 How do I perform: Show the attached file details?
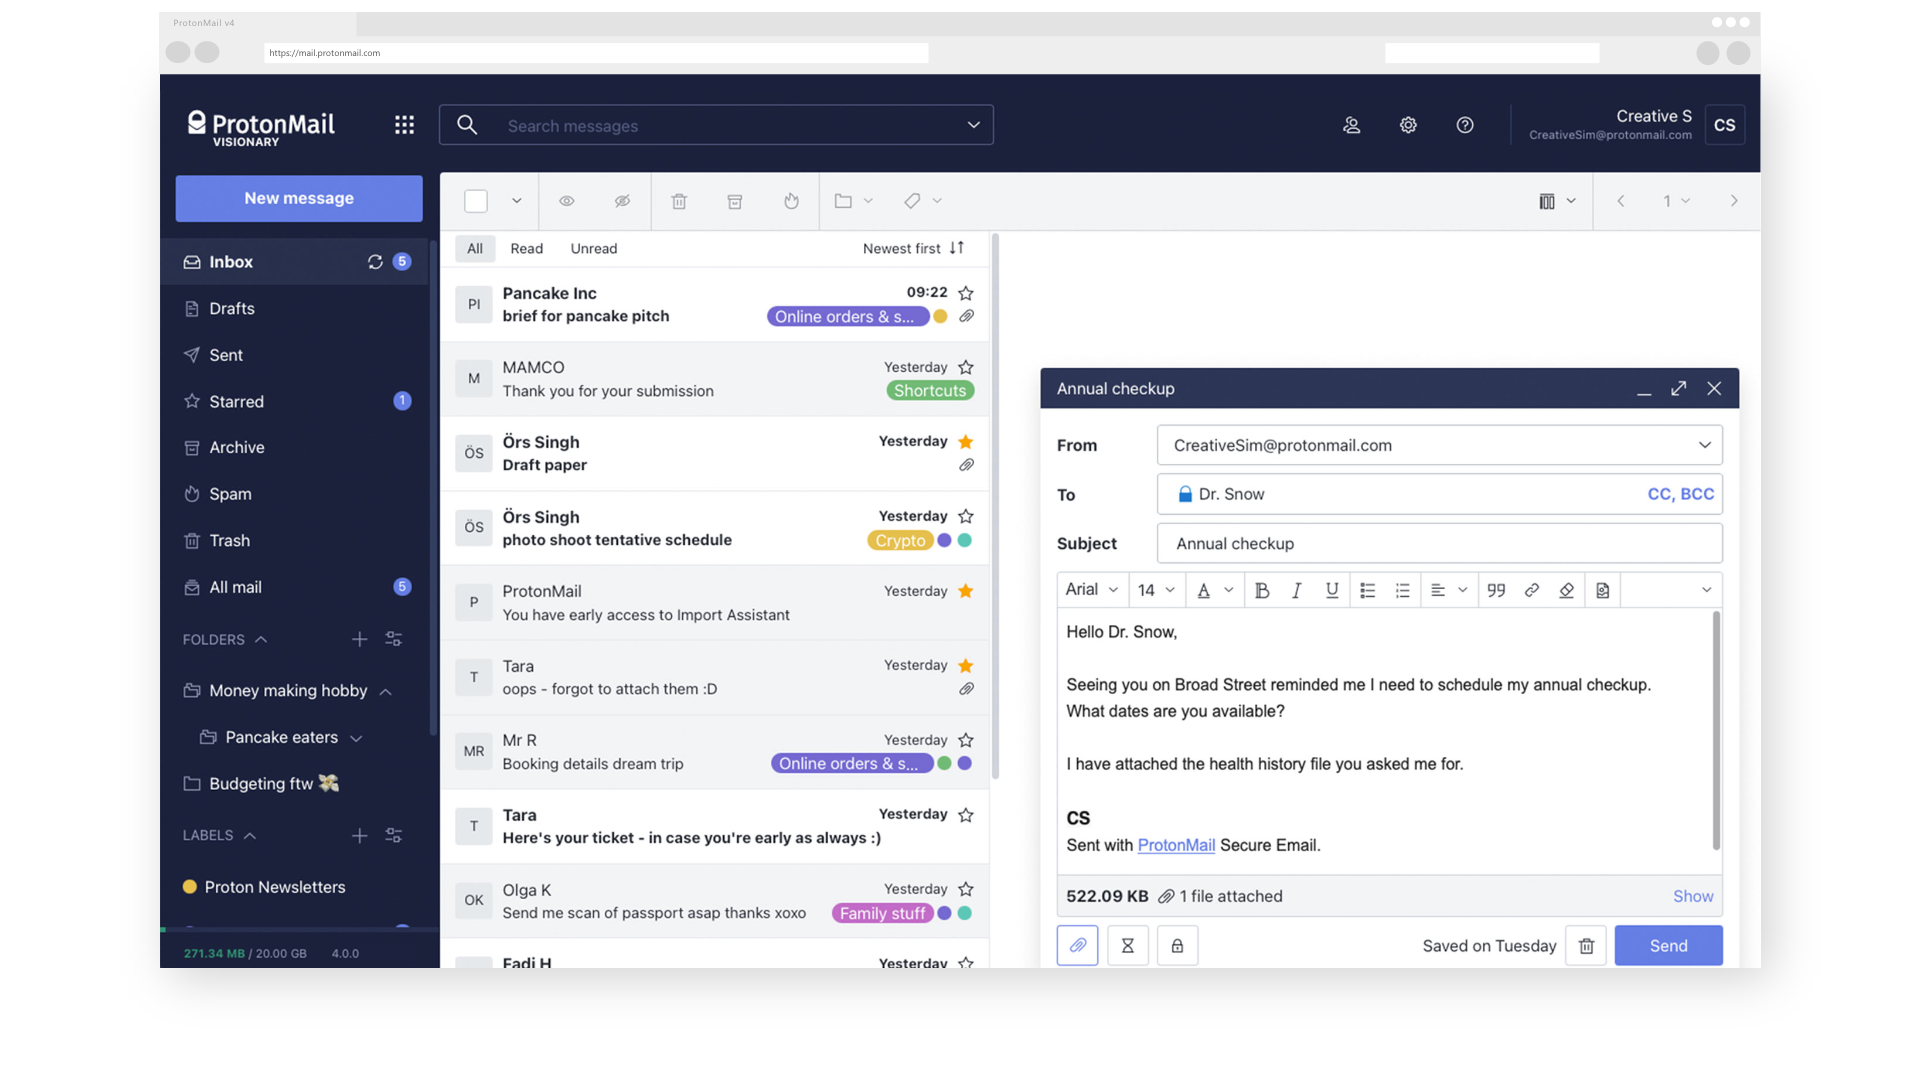coord(1693,896)
